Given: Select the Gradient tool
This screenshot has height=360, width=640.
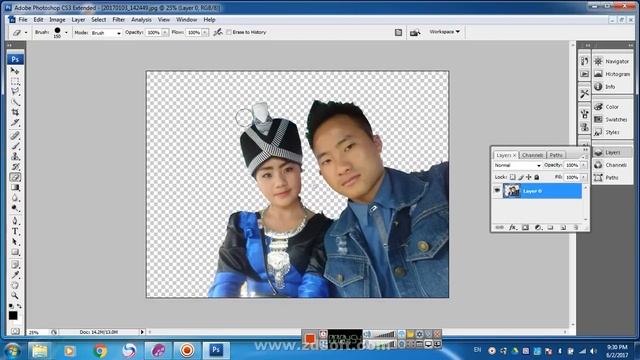Looking at the screenshot, I should coord(15,188).
